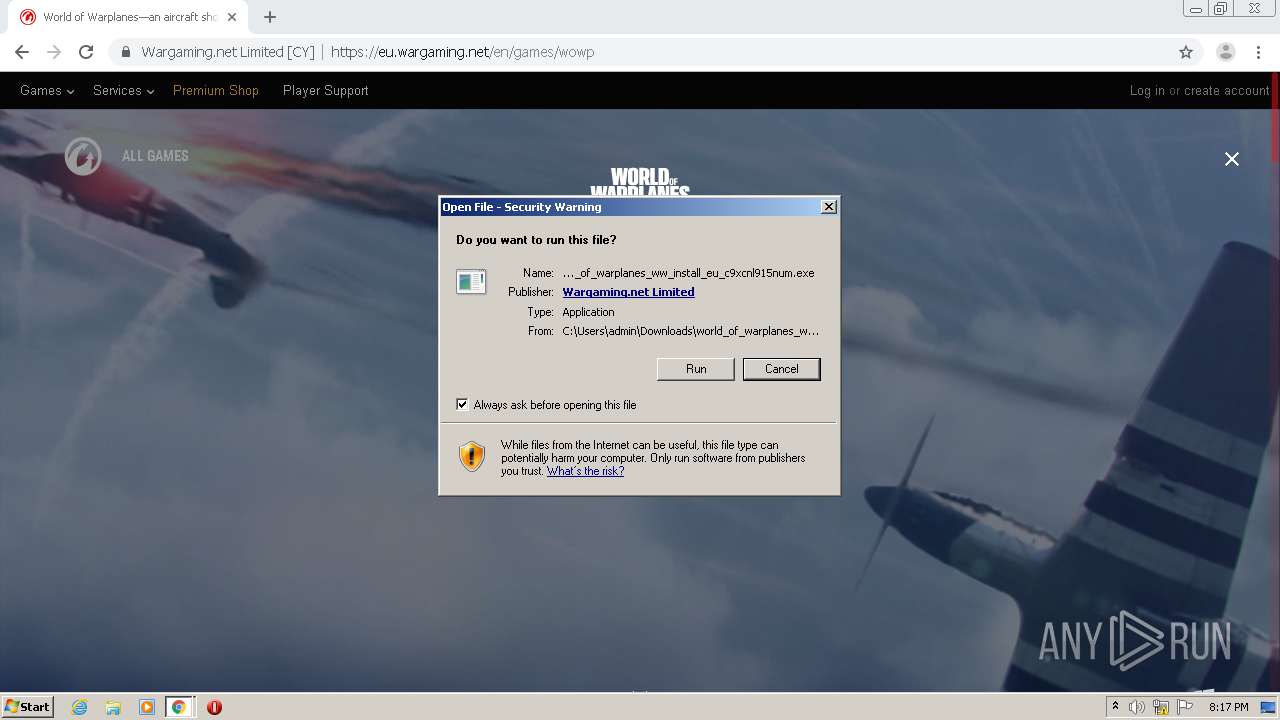Close the World of Warplanes tab
Image resolution: width=1280 pixels, height=720 pixels.
(x=232, y=17)
